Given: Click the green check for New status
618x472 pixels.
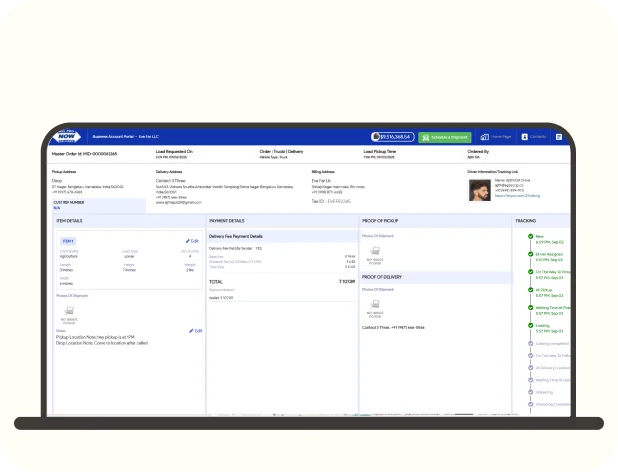Looking at the screenshot, I should 529,237.
